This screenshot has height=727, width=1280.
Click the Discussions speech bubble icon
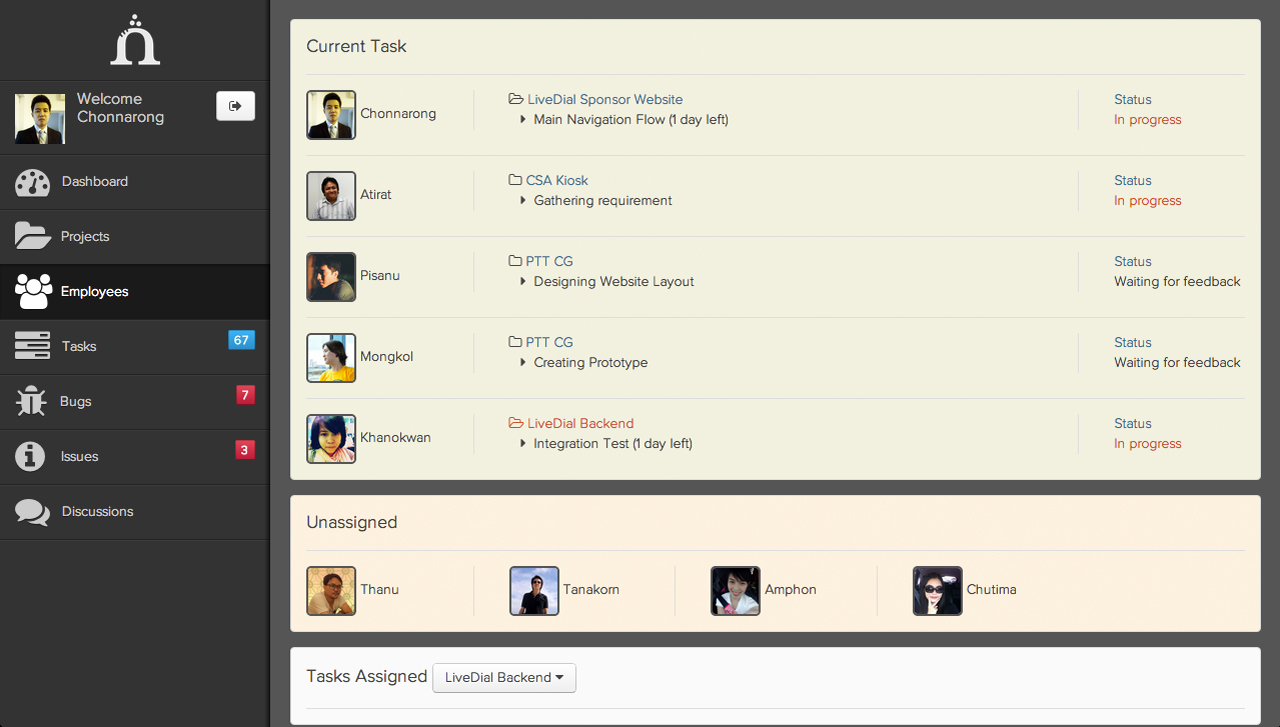32,512
